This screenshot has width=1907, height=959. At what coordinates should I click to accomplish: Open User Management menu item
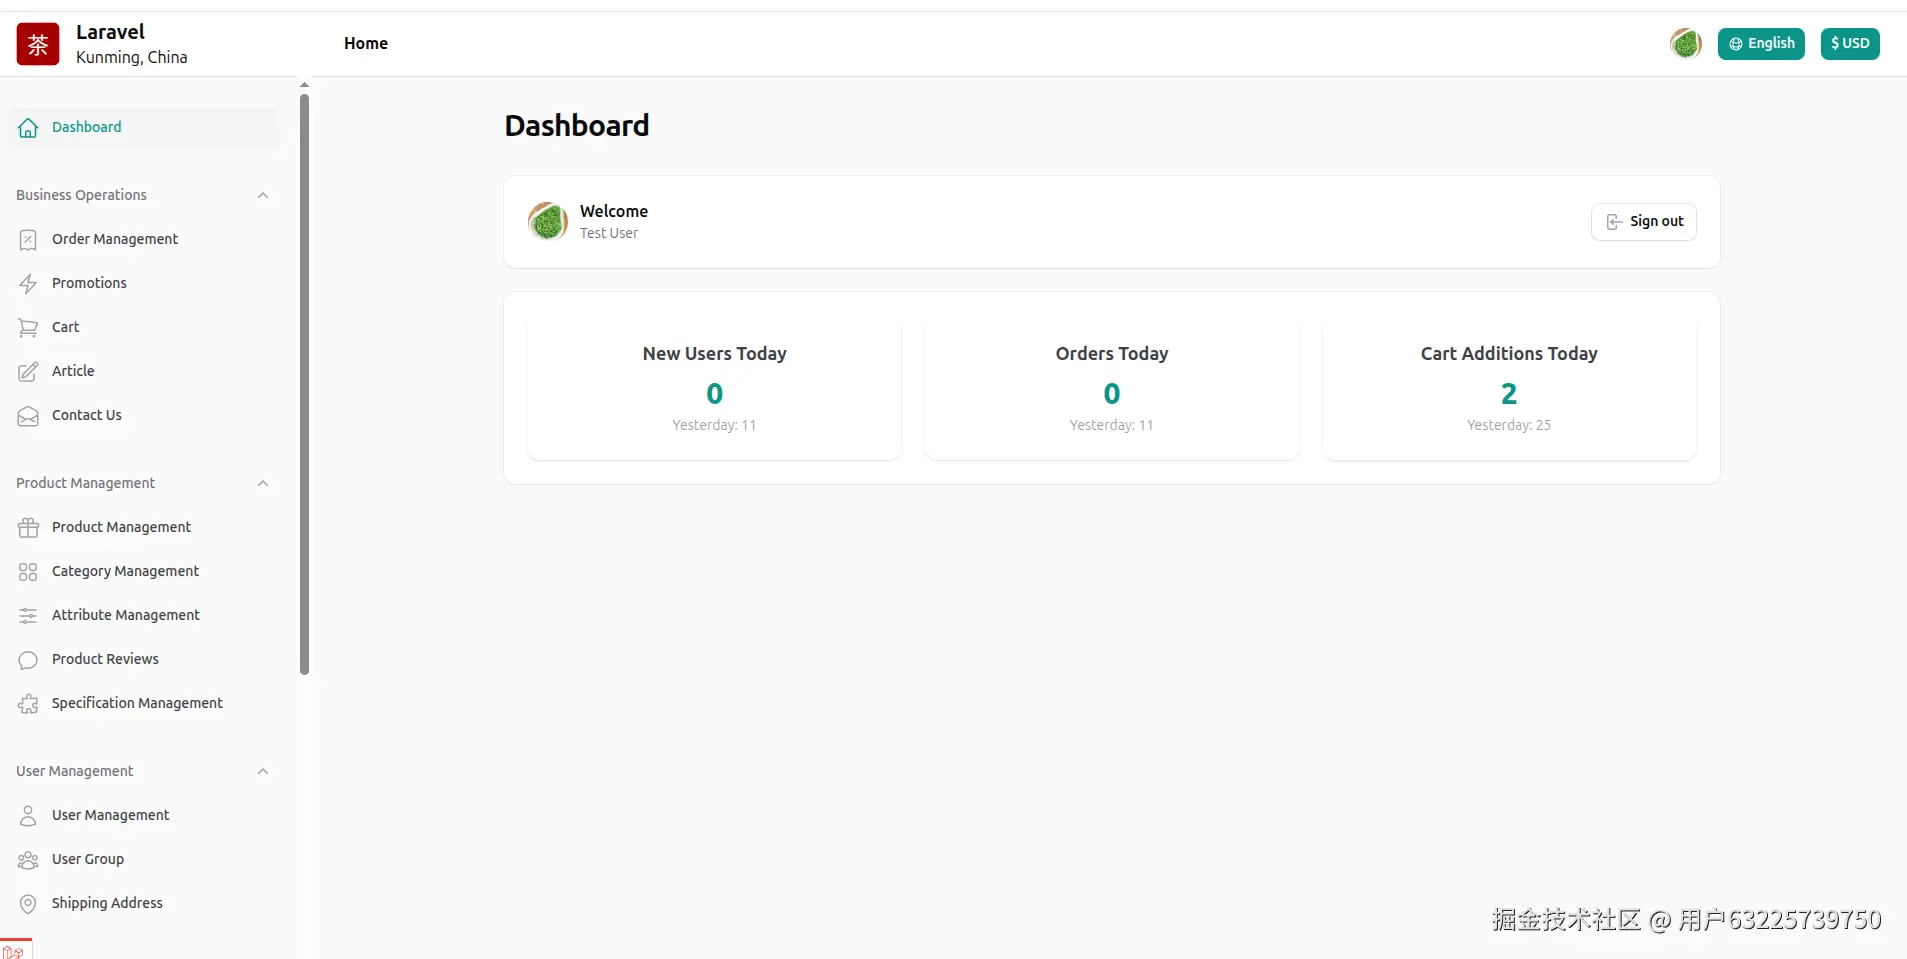(144, 815)
